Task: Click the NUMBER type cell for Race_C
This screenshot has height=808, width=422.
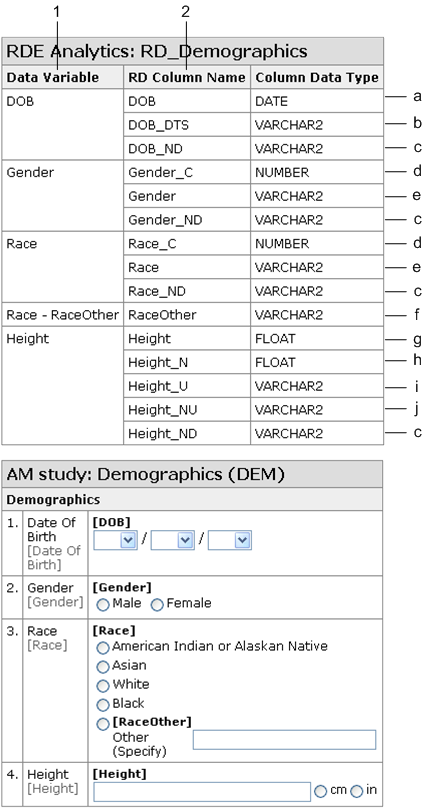Action: pyautogui.click(x=317, y=244)
